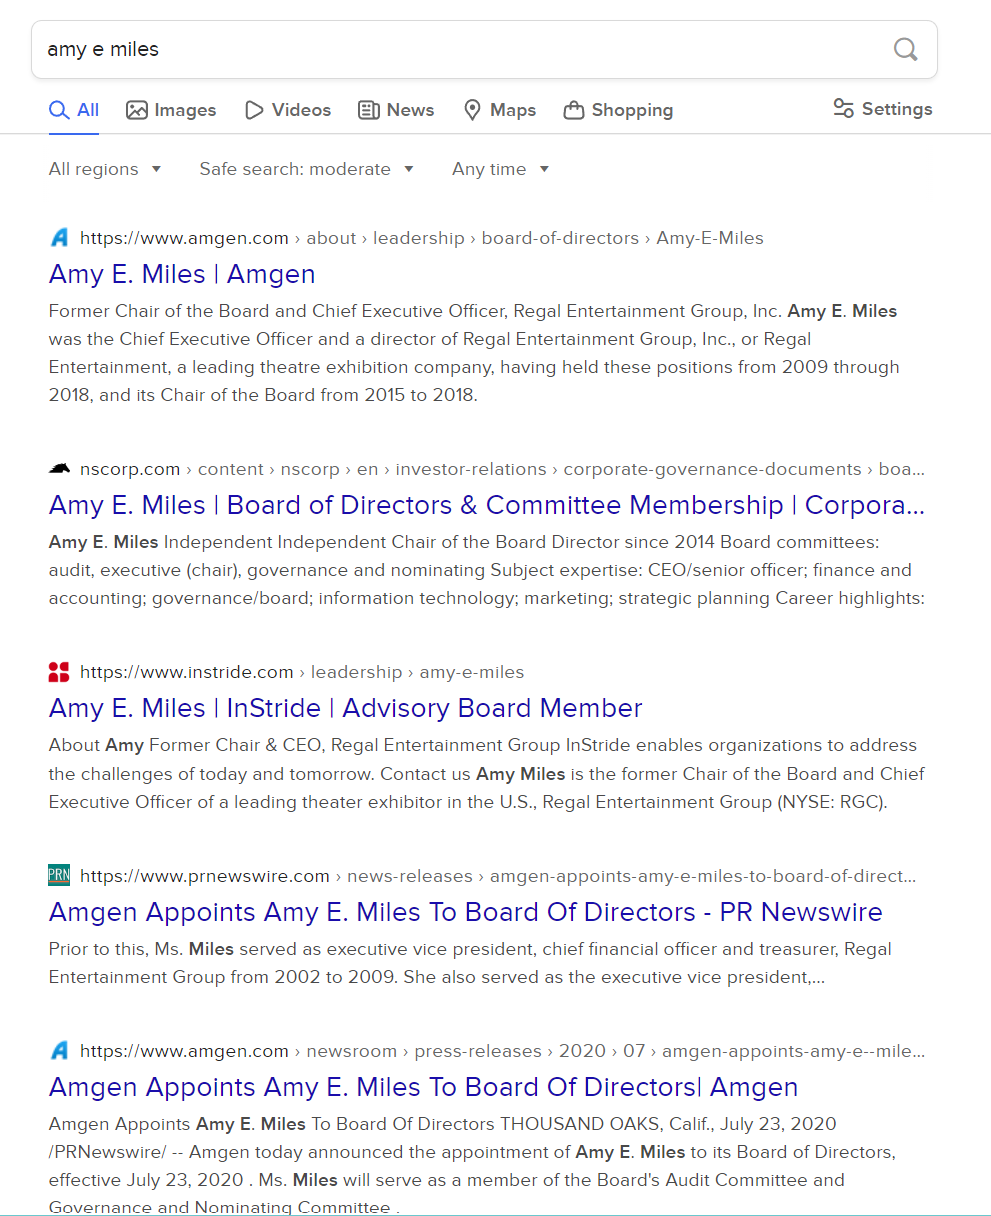
Task: Open the Amgen Appoints Amy E. Miles To Board Of Directors| Amgen result
Action: [x=424, y=1087]
